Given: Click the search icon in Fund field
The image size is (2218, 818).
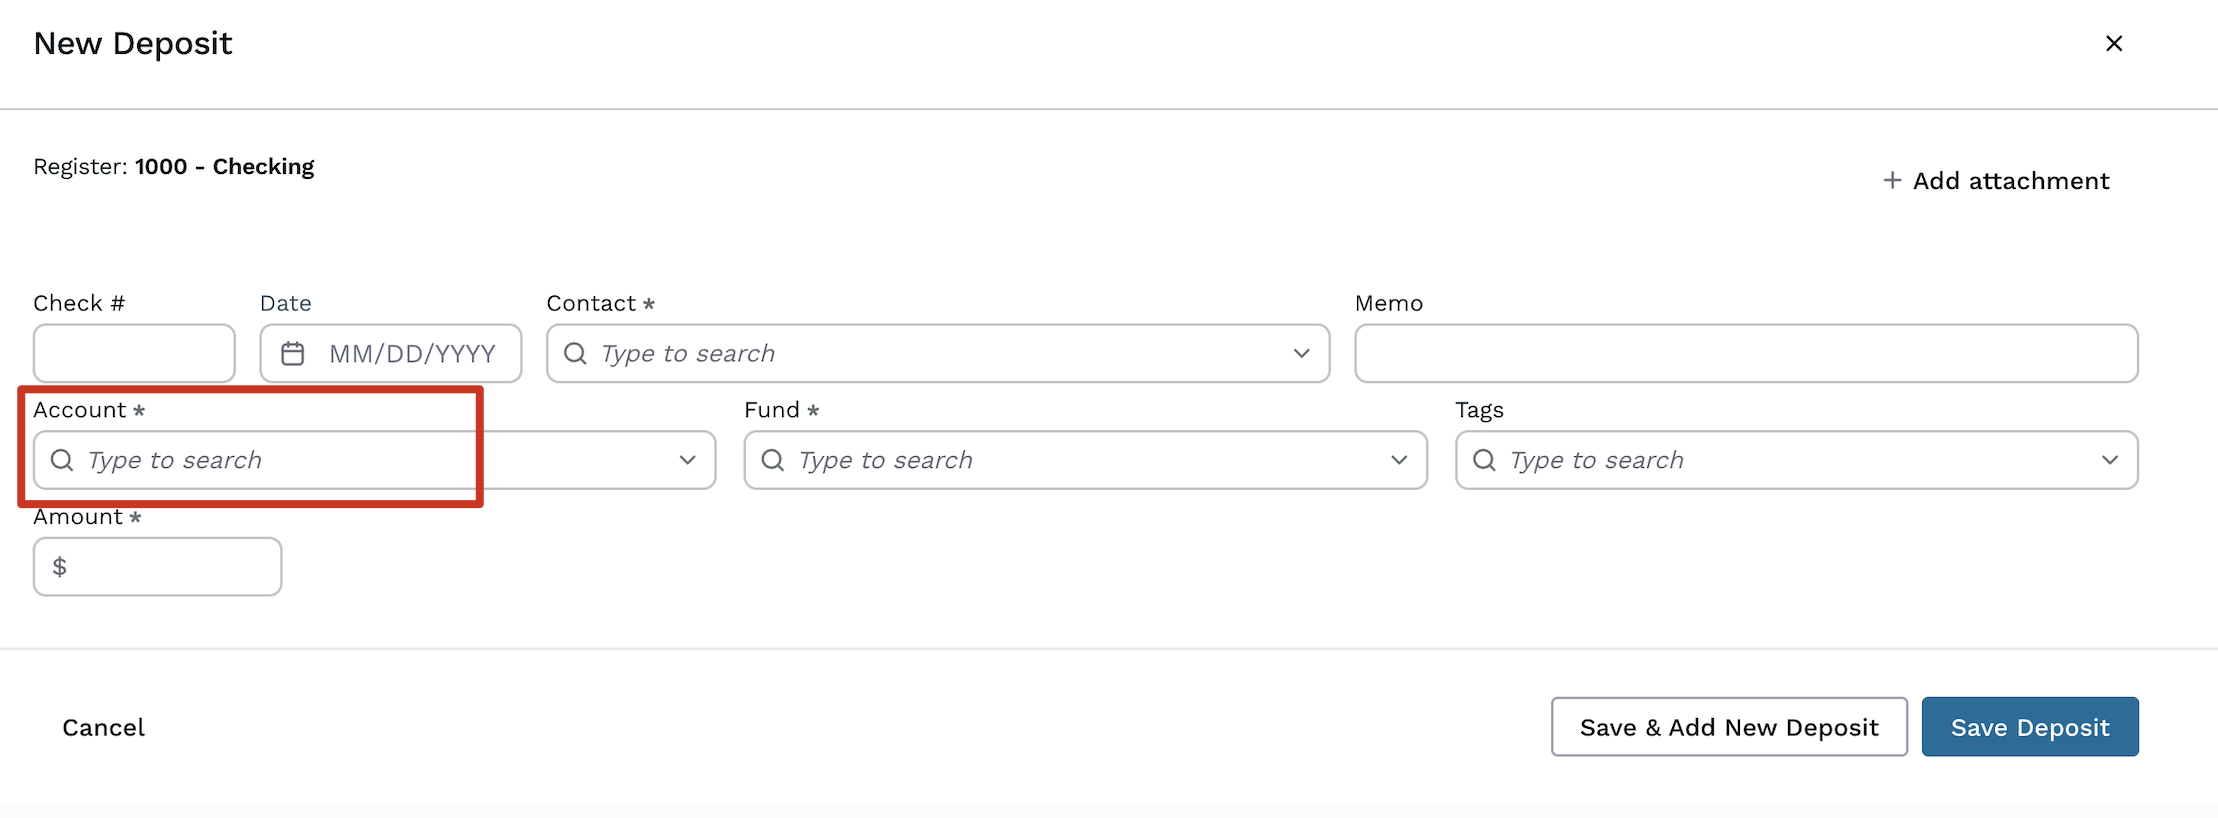Looking at the screenshot, I should click(773, 460).
